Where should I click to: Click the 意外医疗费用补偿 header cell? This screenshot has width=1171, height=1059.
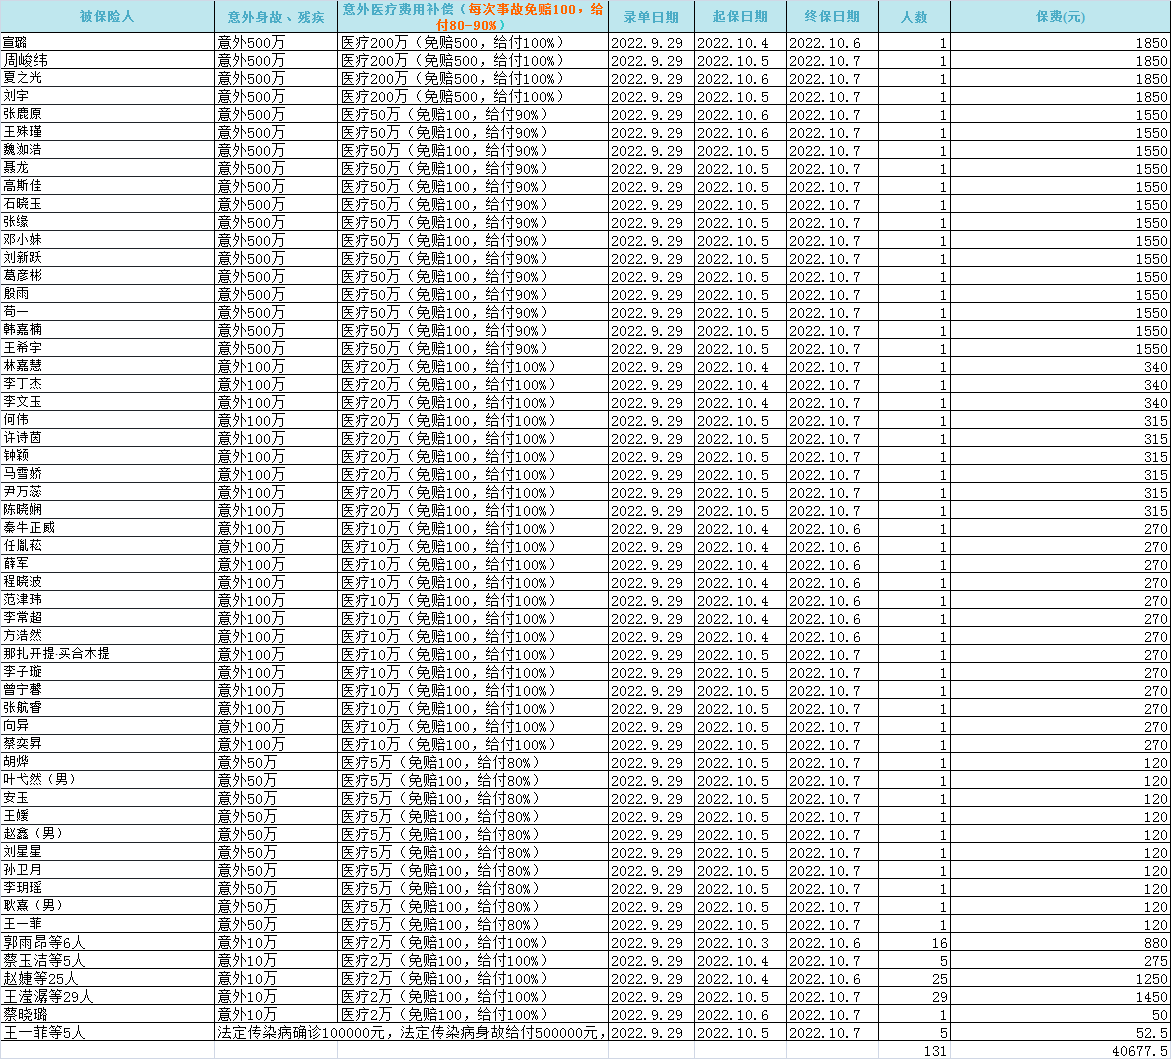click(472, 17)
